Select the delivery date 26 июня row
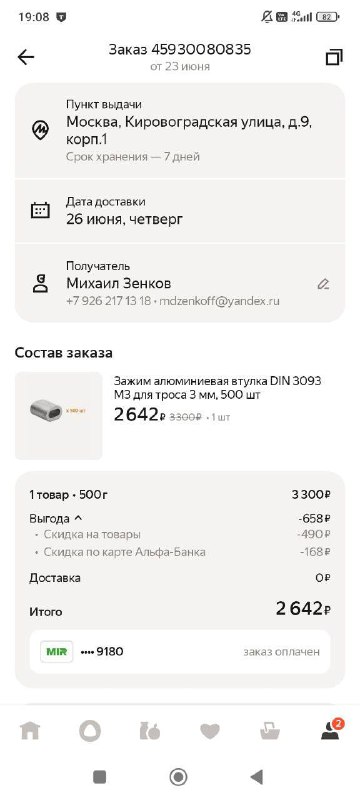The image size is (360, 800). point(180,211)
